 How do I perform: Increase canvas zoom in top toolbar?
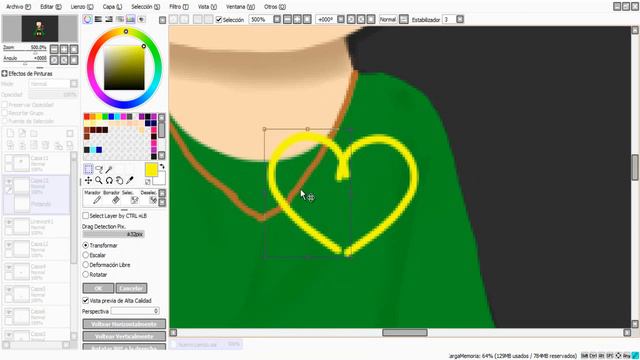[x=297, y=19]
